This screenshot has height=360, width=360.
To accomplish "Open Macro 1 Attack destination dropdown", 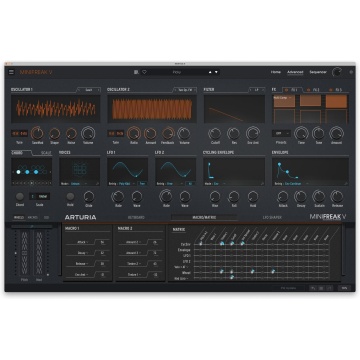I will (x=82, y=243).
